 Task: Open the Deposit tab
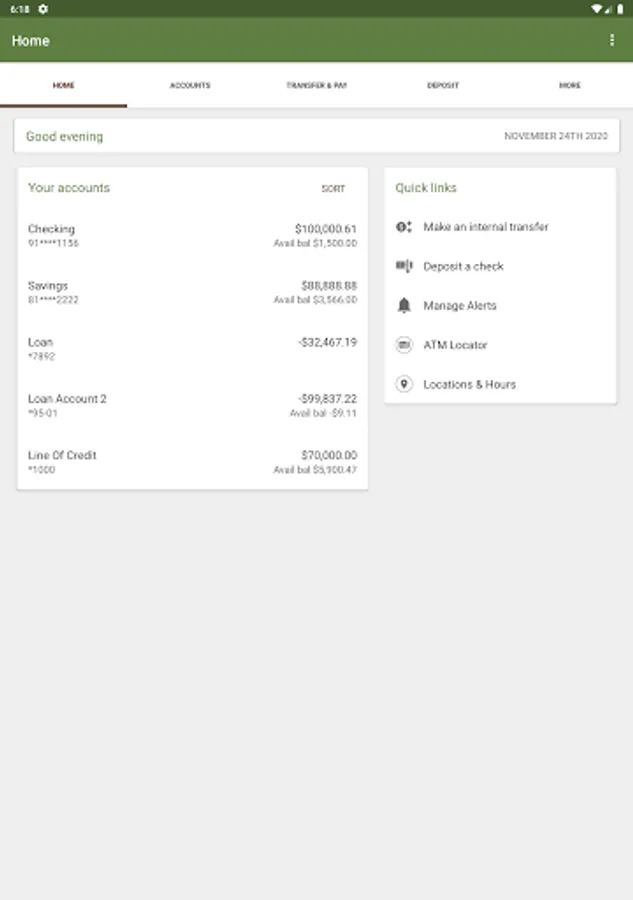click(x=443, y=85)
